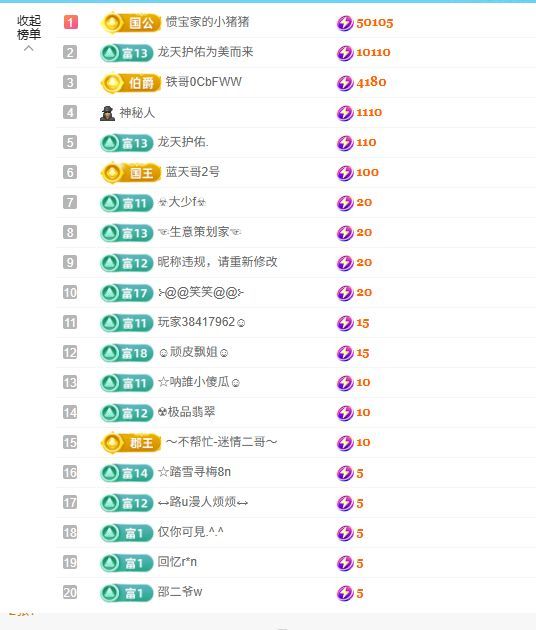Click the 国公 gold badge at rank 1
The image size is (536, 630).
click(131, 22)
